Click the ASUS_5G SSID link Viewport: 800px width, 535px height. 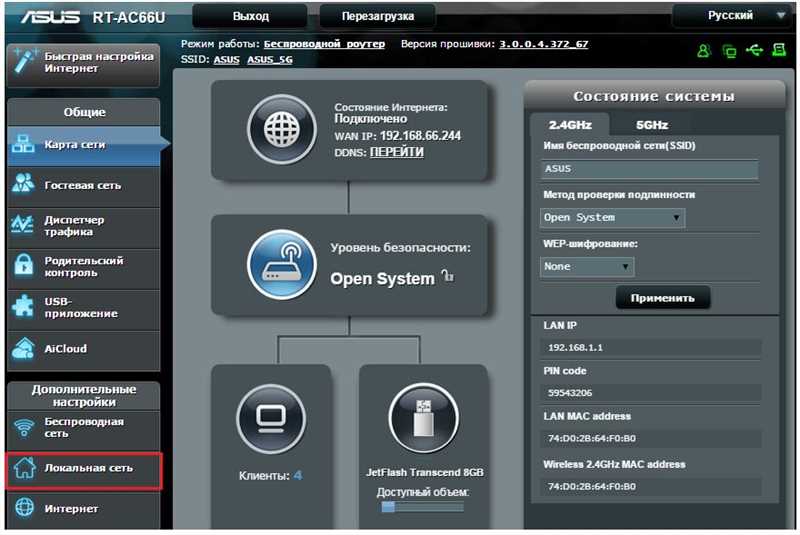[270, 60]
